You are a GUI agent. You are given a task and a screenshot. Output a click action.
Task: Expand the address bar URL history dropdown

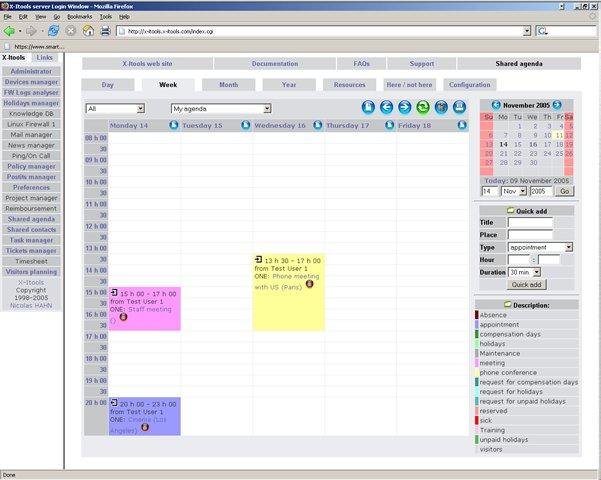pos(527,31)
